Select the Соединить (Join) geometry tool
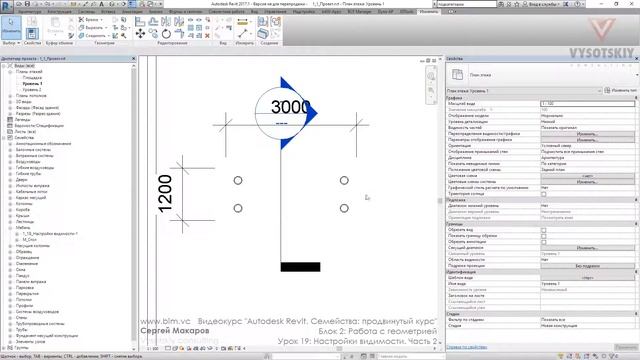640x360 pixels. pos(93,36)
